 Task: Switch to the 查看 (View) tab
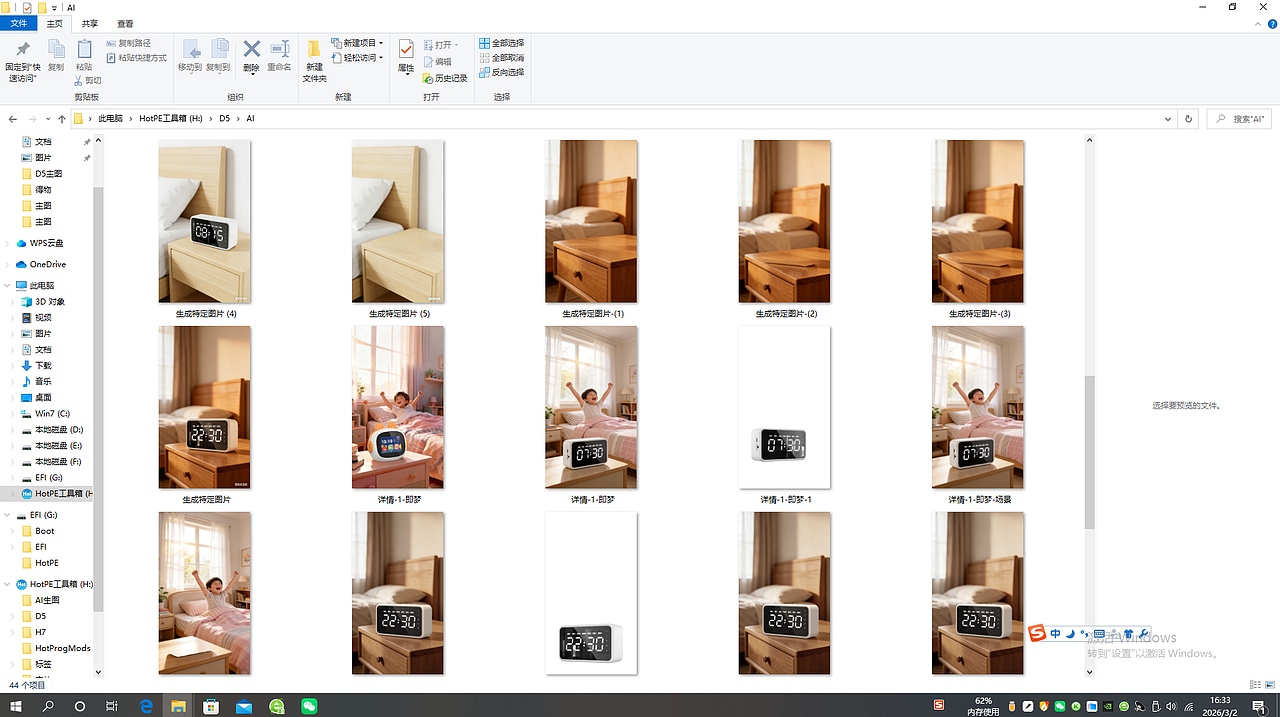[125, 23]
